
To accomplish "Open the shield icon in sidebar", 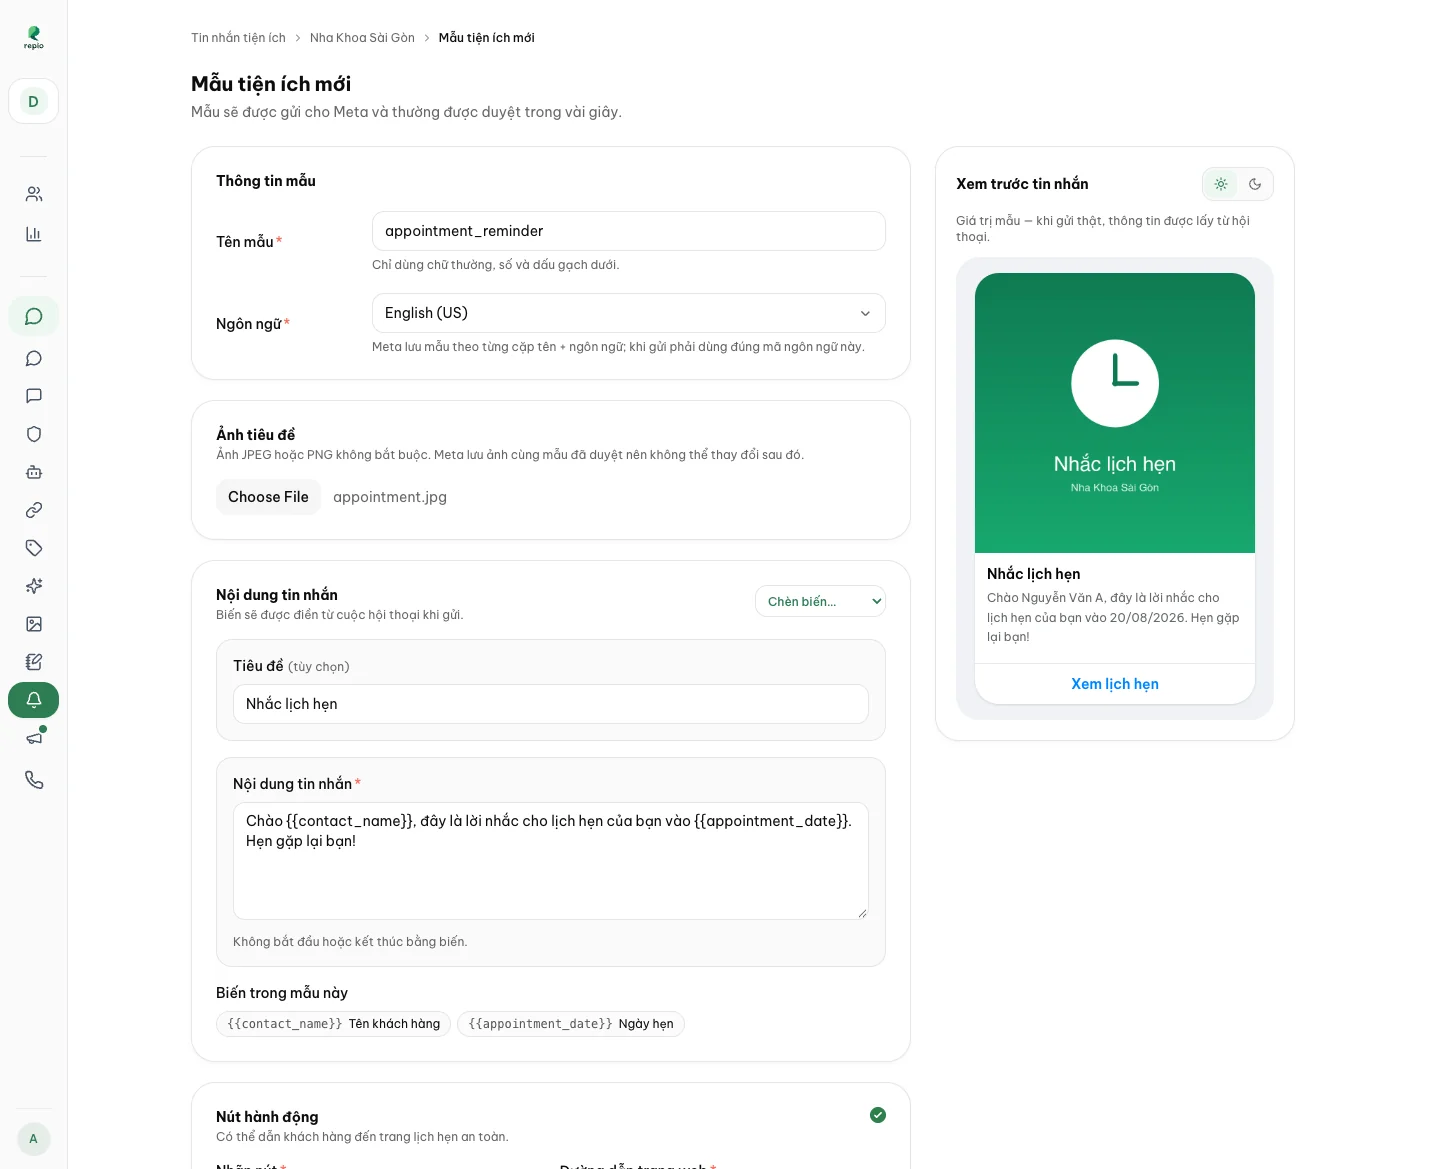I will (34, 434).
